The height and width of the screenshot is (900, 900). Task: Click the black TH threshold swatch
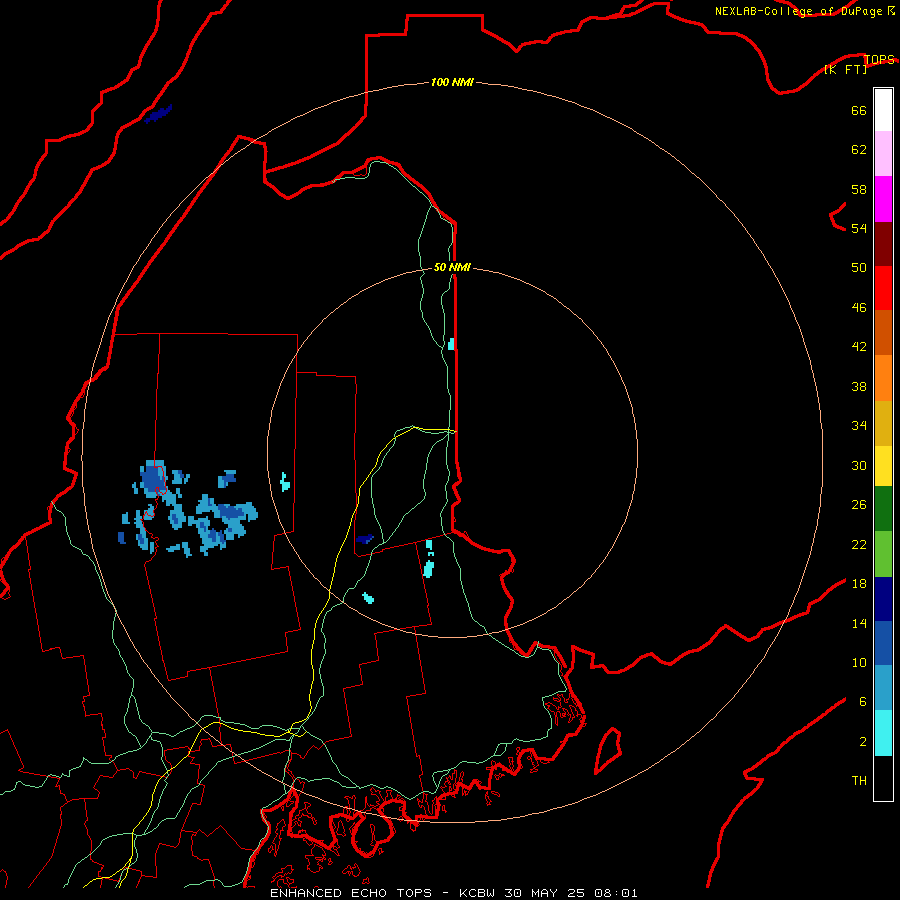point(883,778)
